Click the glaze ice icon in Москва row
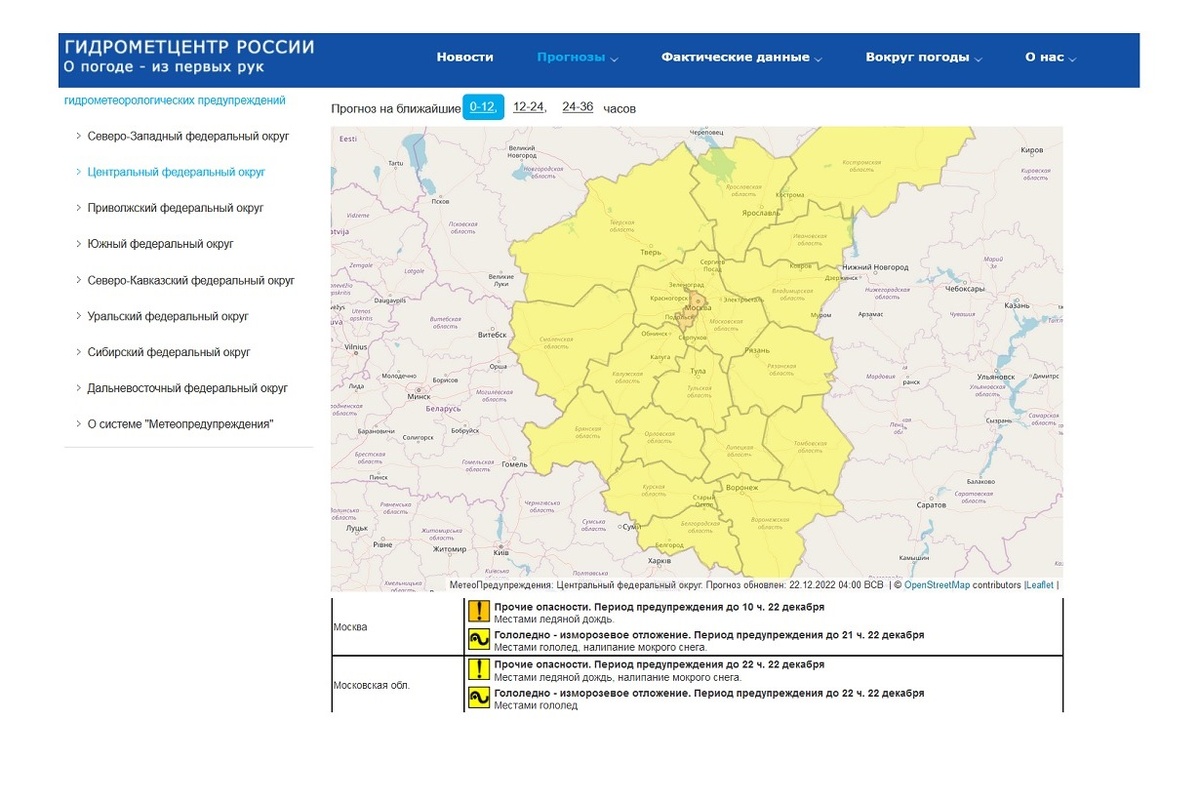This screenshot has width=1200, height=800. click(479, 640)
